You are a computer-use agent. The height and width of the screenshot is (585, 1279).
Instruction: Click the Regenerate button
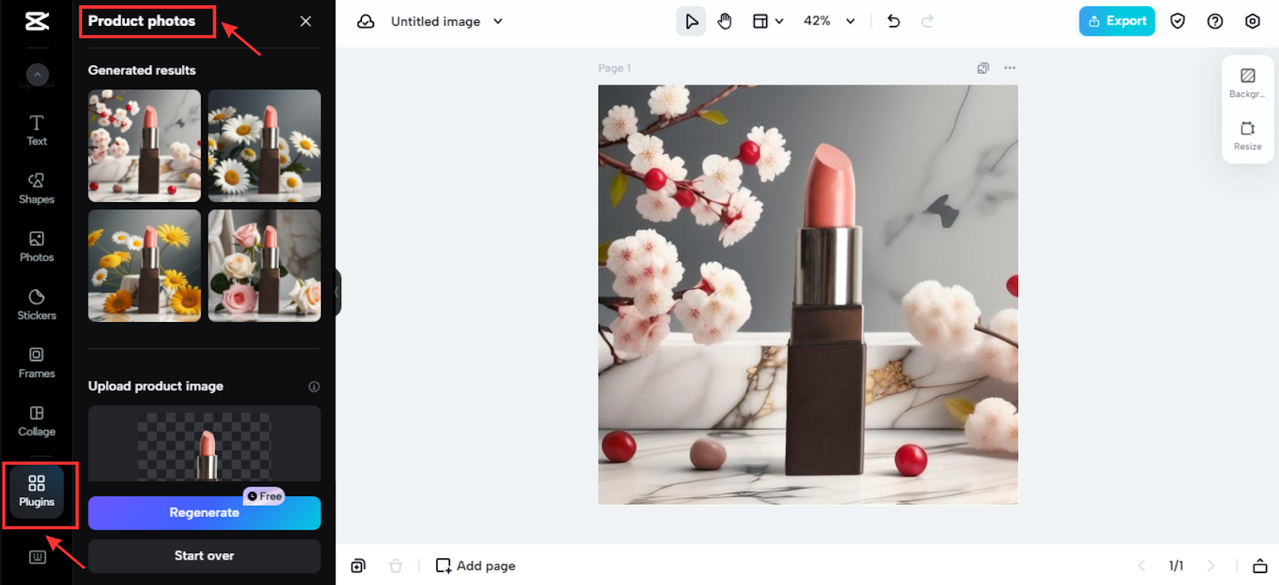tap(204, 512)
